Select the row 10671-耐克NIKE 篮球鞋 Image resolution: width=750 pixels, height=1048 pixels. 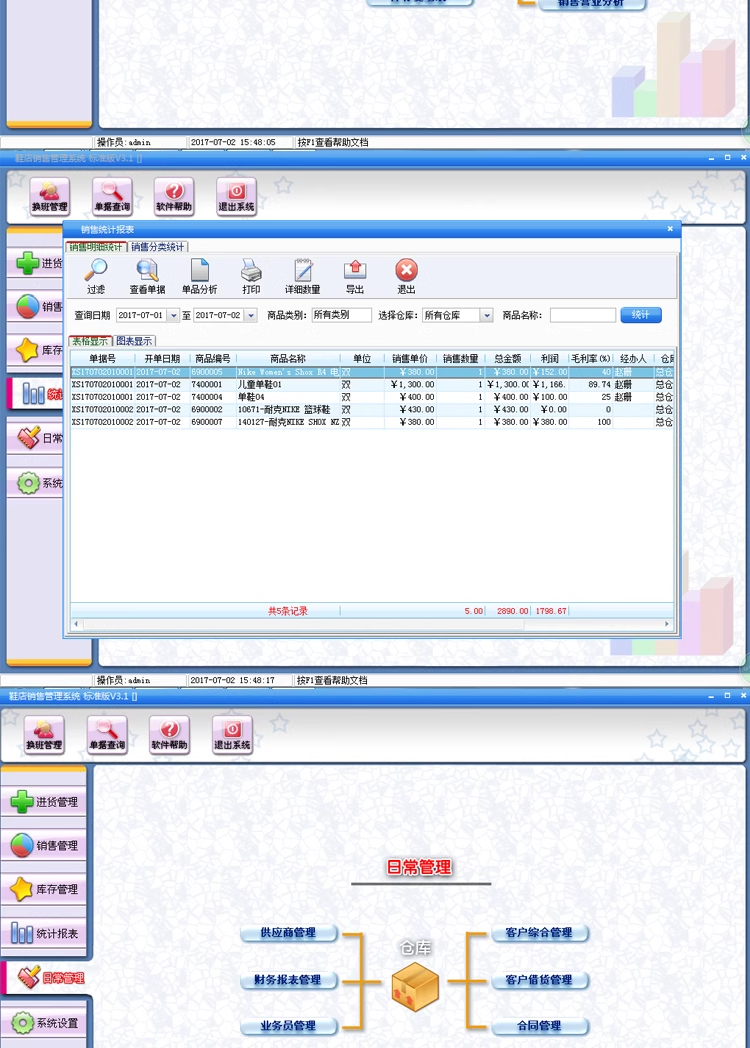pyautogui.click(x=372, y=410)
